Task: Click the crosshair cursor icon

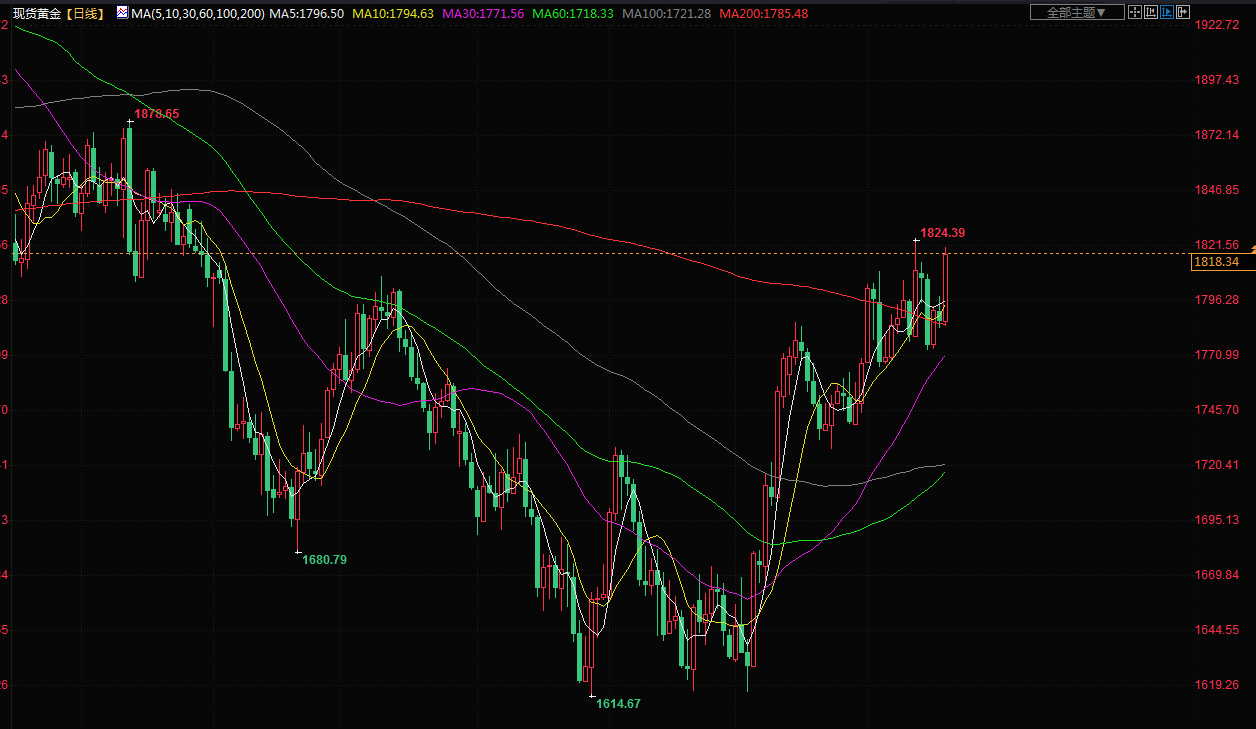Action: click(1133, 12)
